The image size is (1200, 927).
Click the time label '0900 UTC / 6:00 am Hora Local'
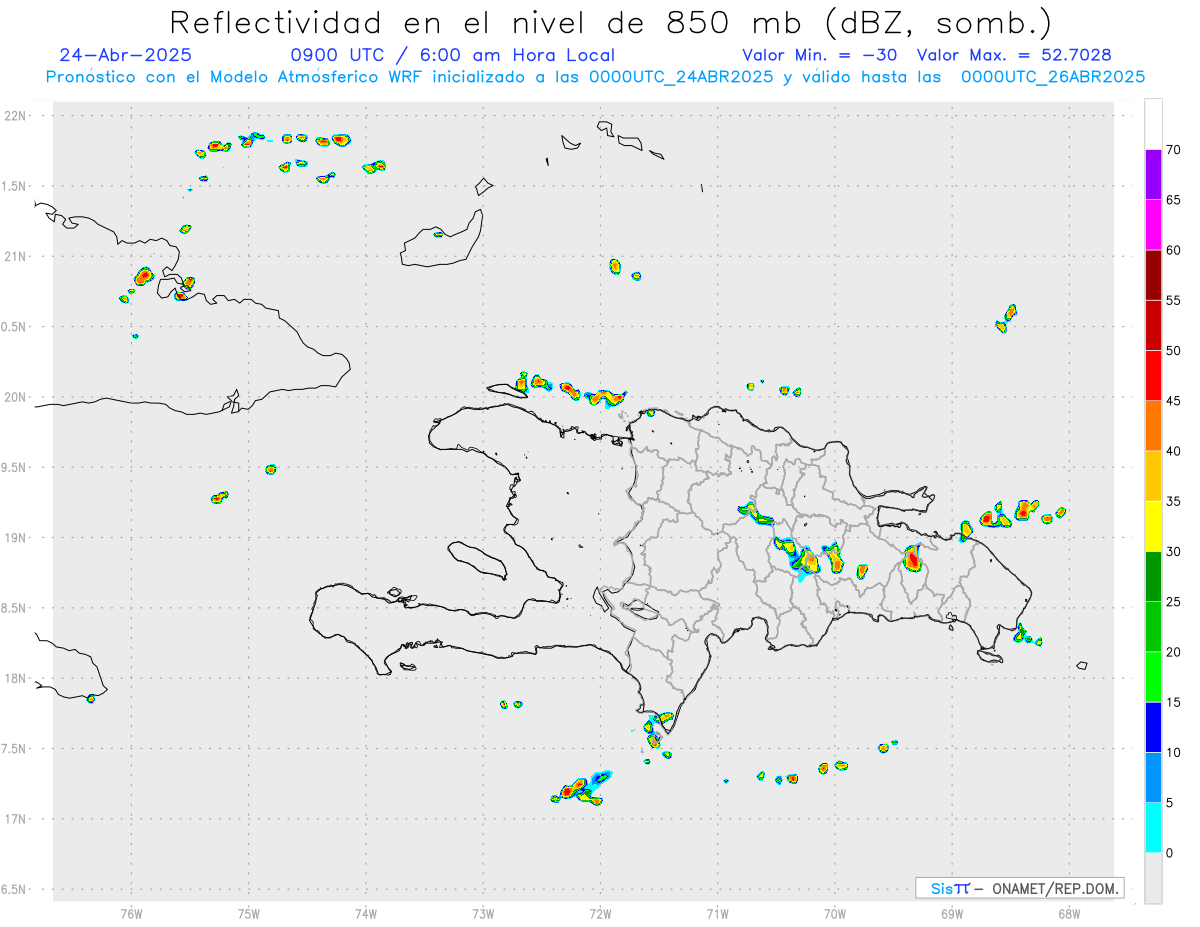[452, 55]
